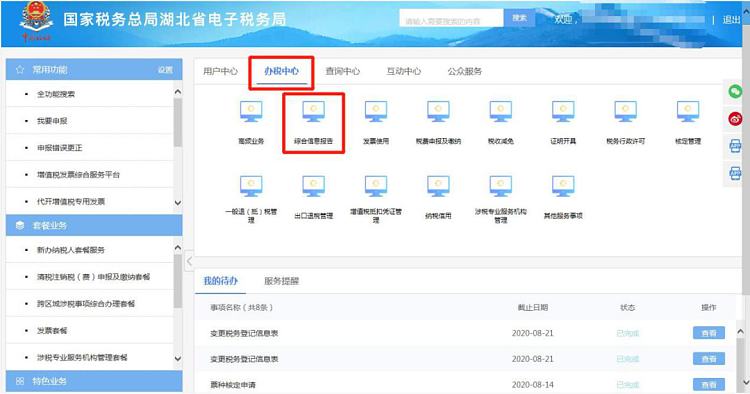Open 申报错误更正 in the sidebar

[x=60, y=148]
